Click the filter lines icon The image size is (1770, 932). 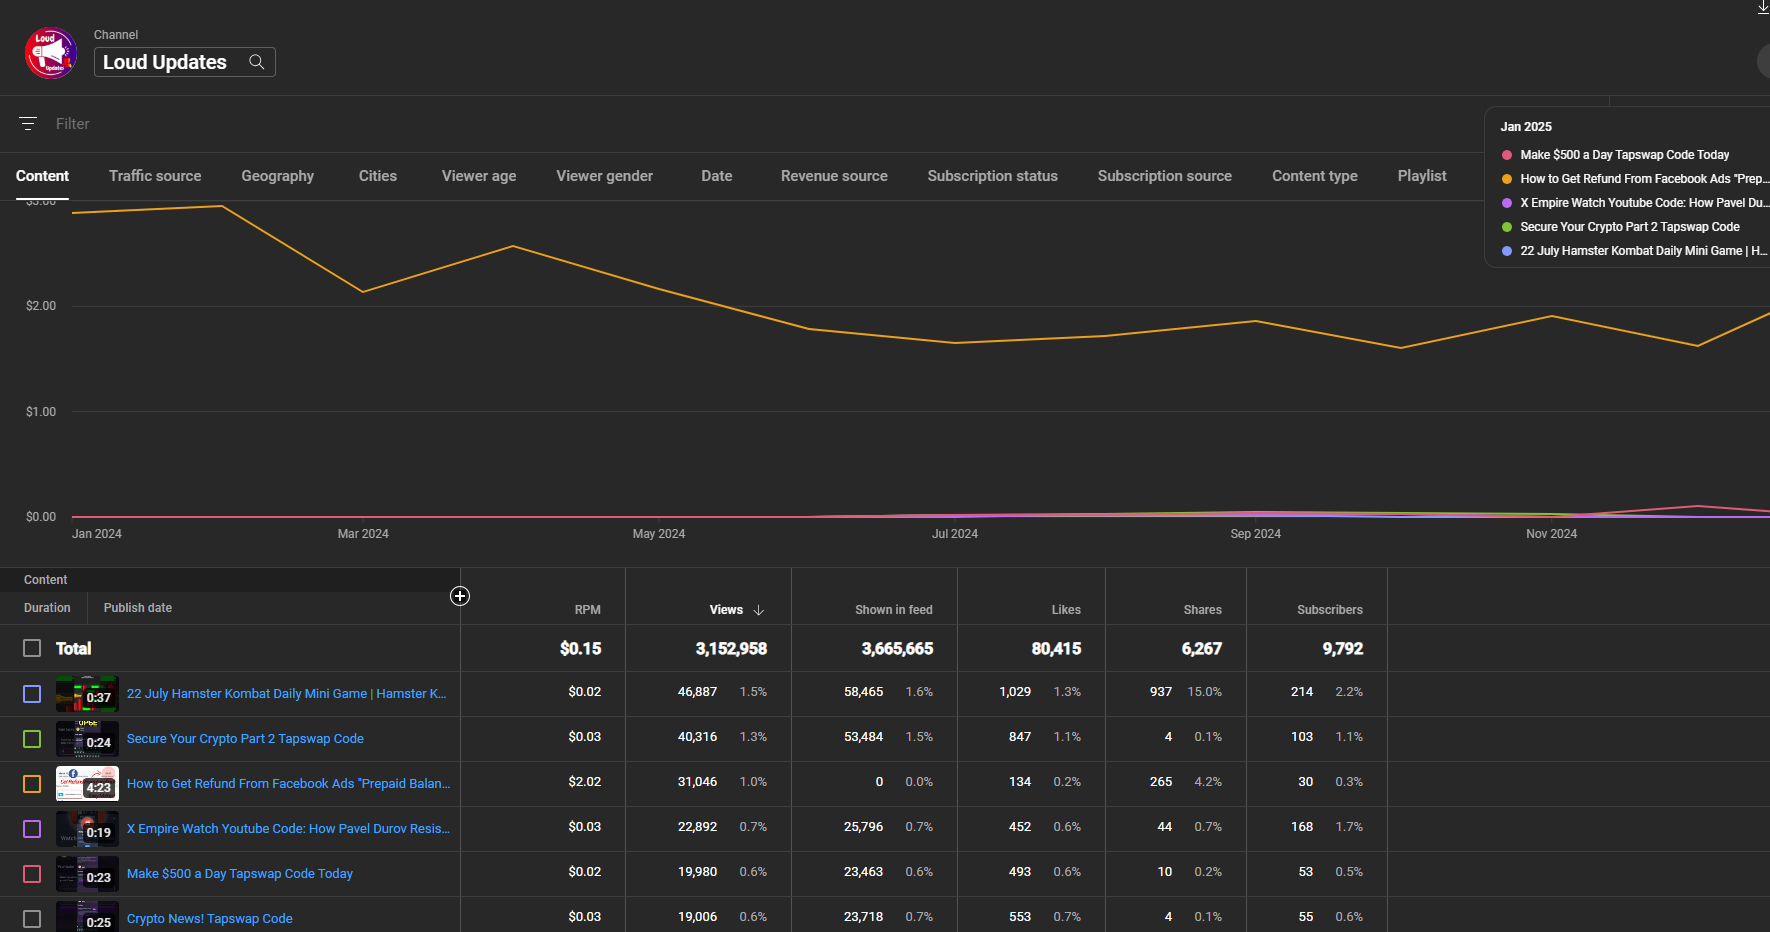(x=28, y=124)
